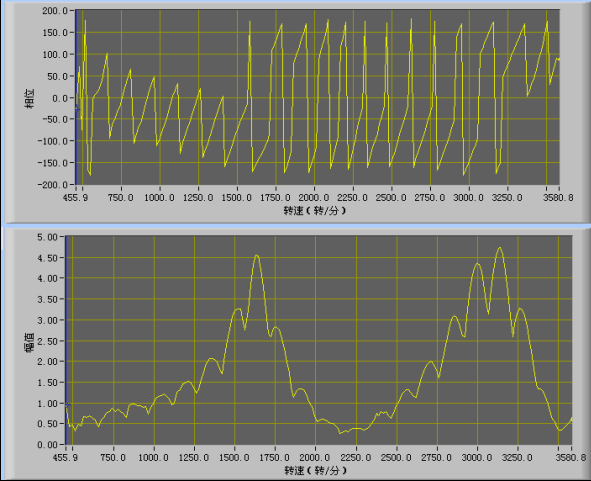Click the 转速 (转/分) label under amplitude chart
Image resolution: width=591 pixels, height=481 pixels.
click(315, 470)
